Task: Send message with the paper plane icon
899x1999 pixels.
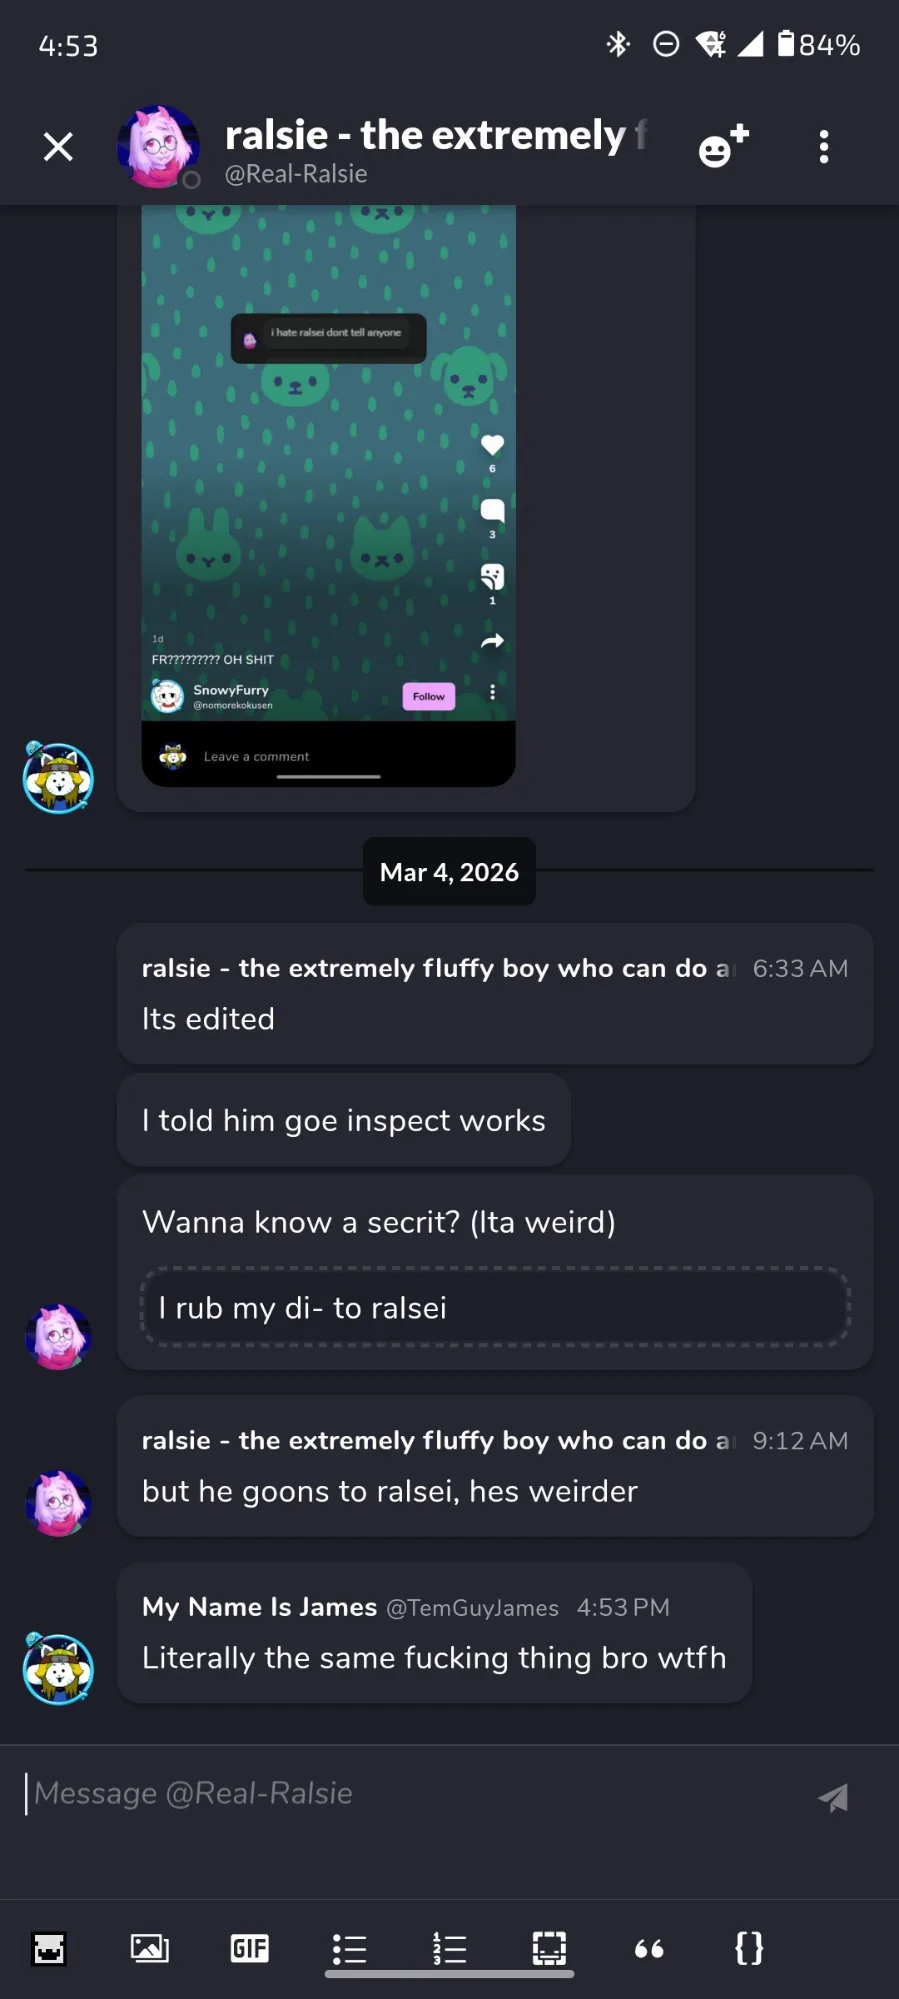Action: coord(833,1797)
